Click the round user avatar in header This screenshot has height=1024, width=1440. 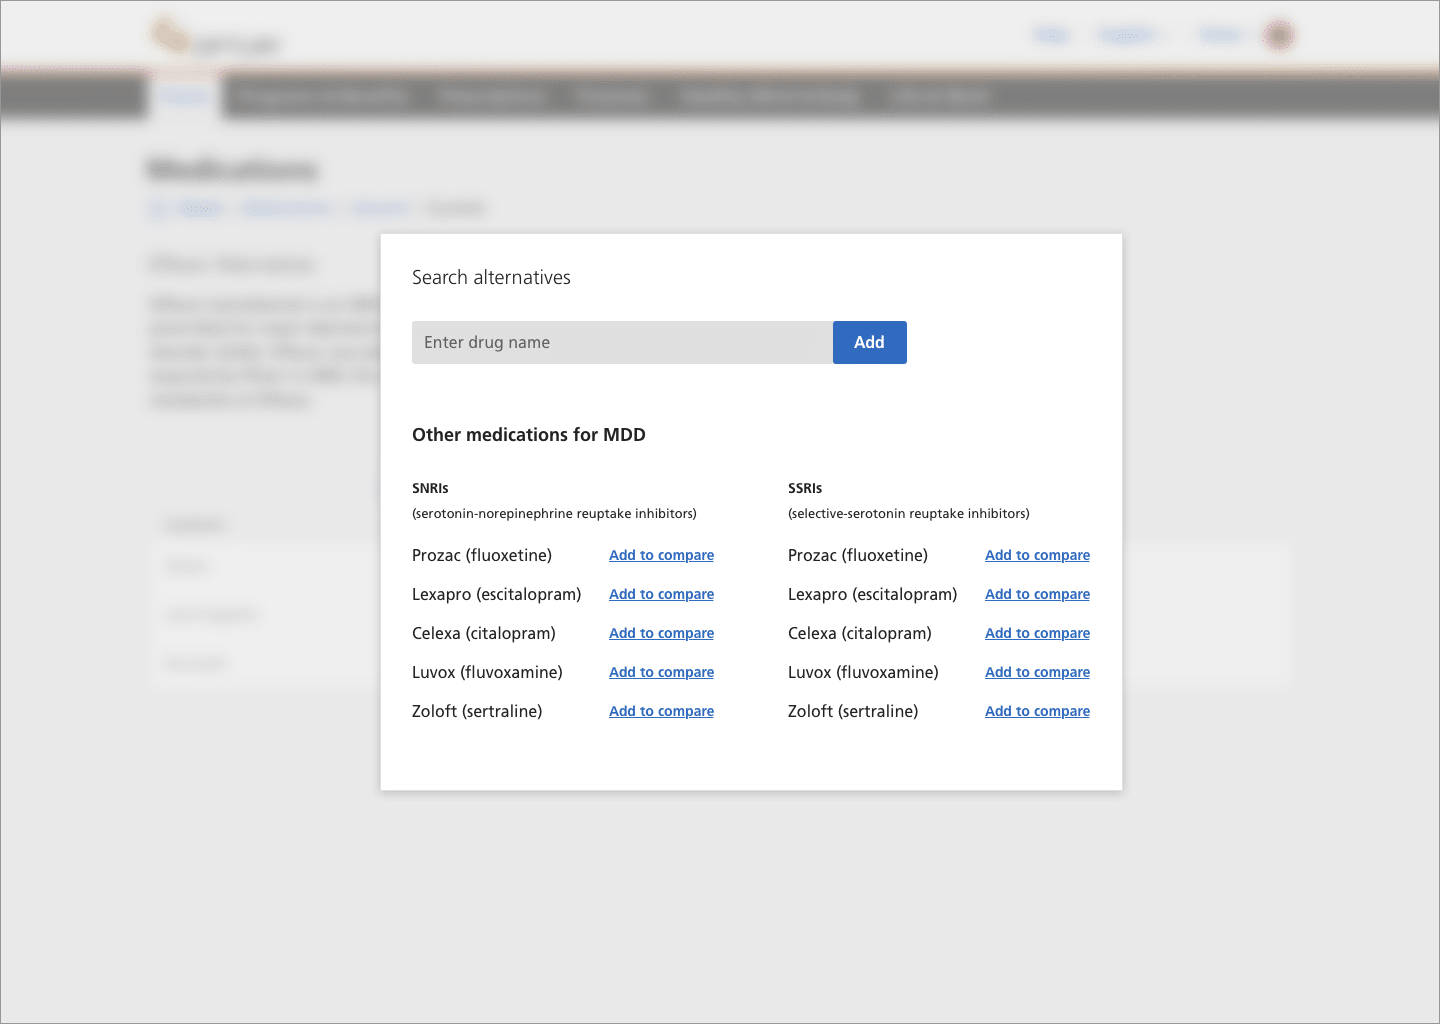[x=1278, y=36]
